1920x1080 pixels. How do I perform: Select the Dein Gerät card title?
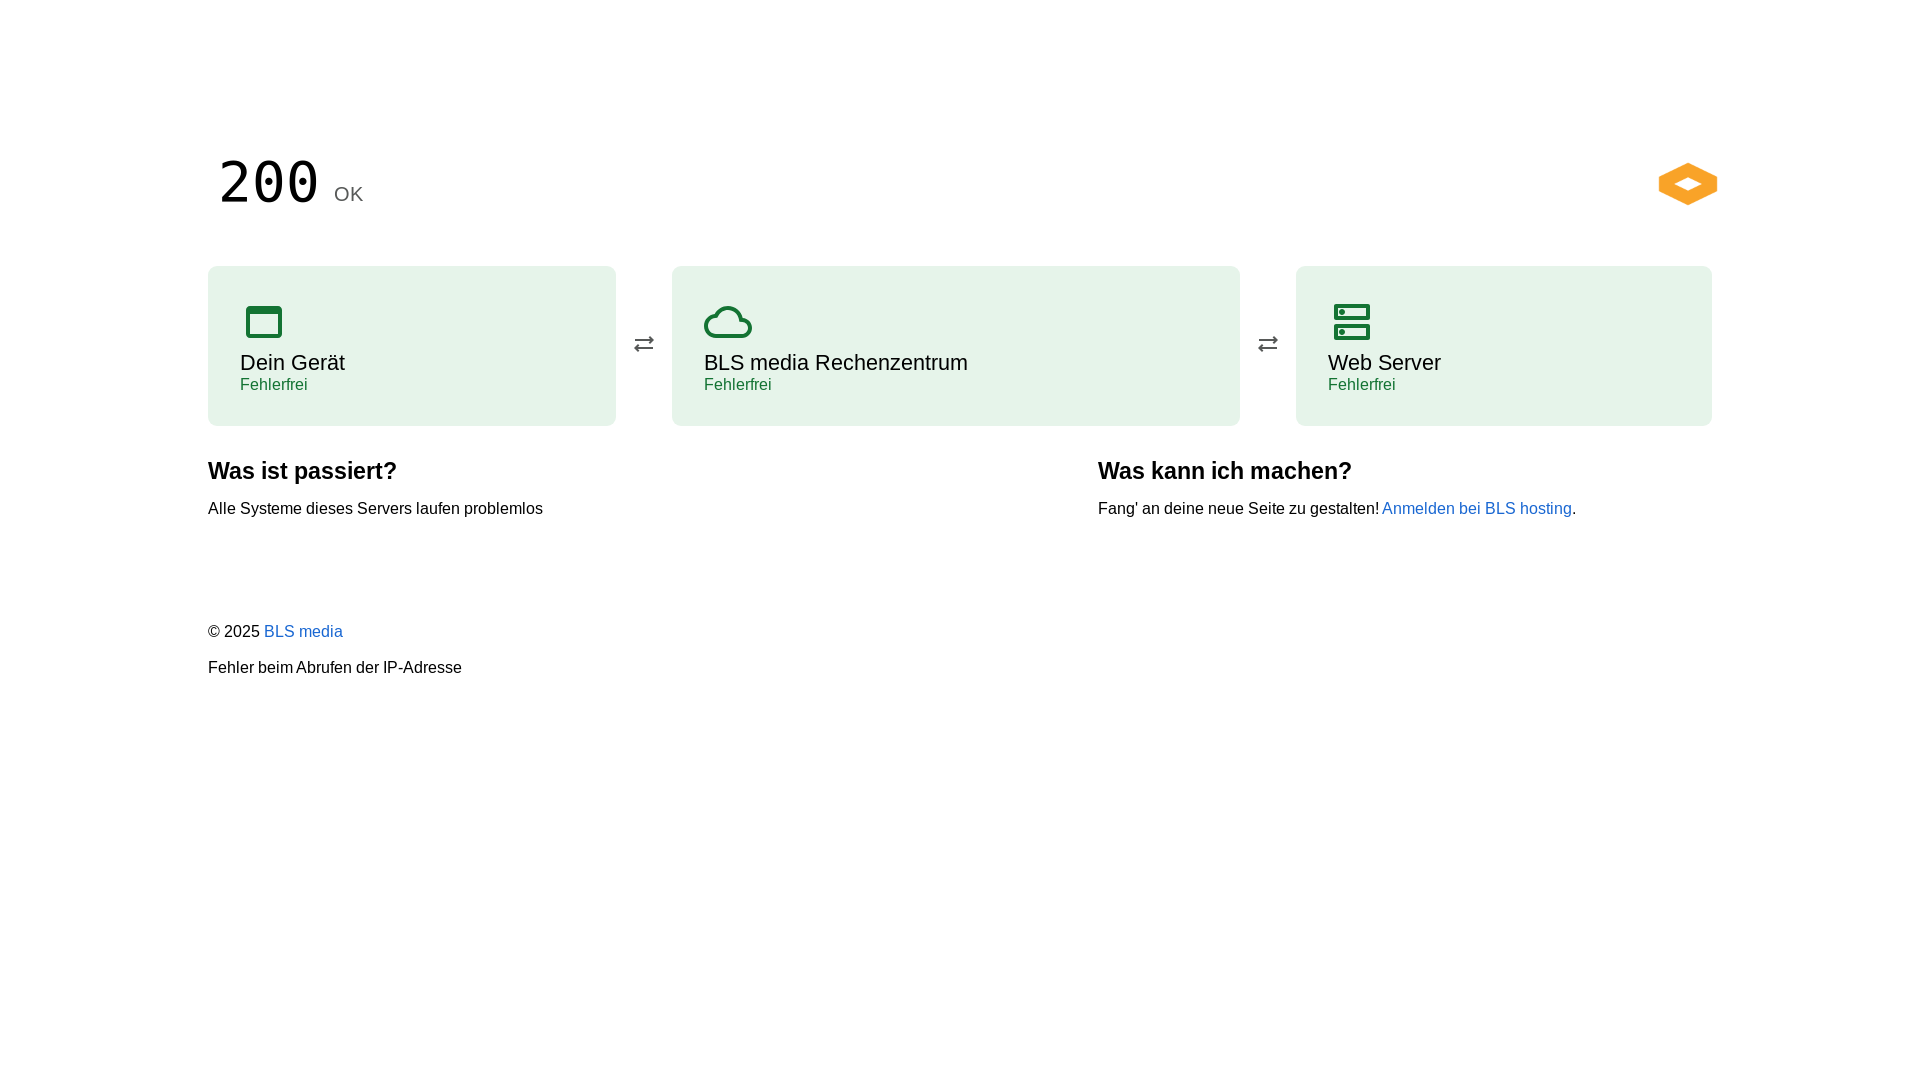(292, 363)
